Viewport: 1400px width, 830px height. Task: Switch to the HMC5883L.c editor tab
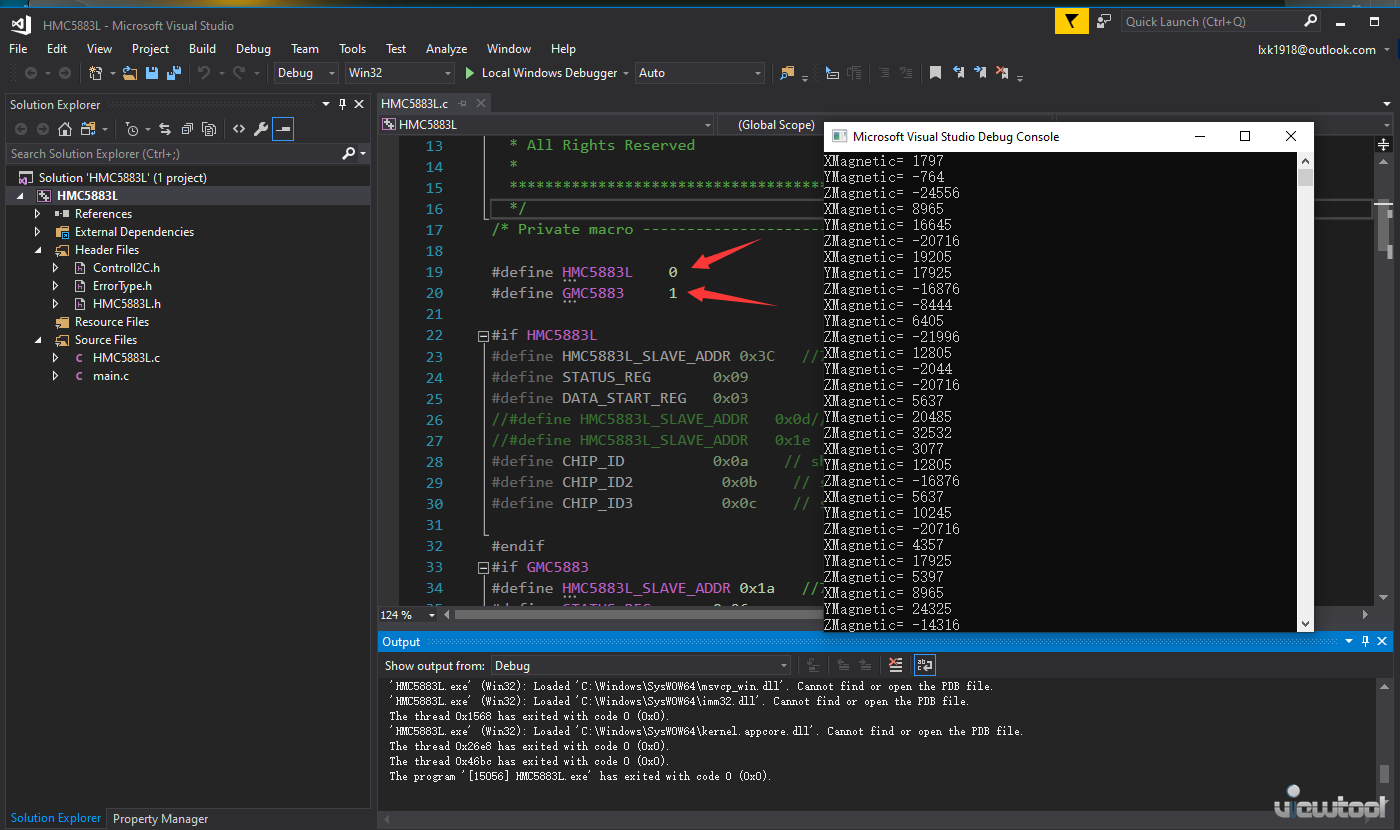pos(415,104)
